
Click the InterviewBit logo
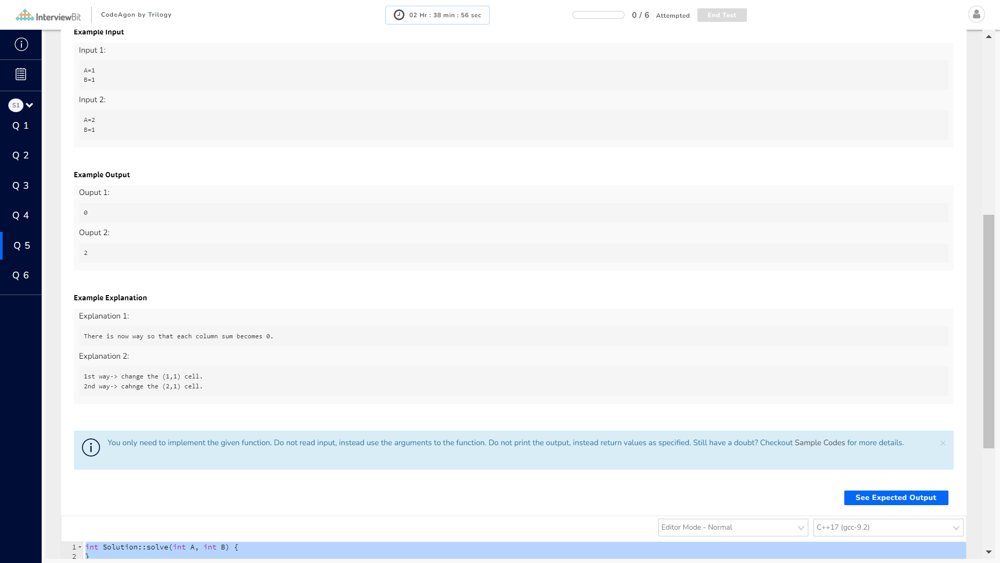[x=48, y=15]
